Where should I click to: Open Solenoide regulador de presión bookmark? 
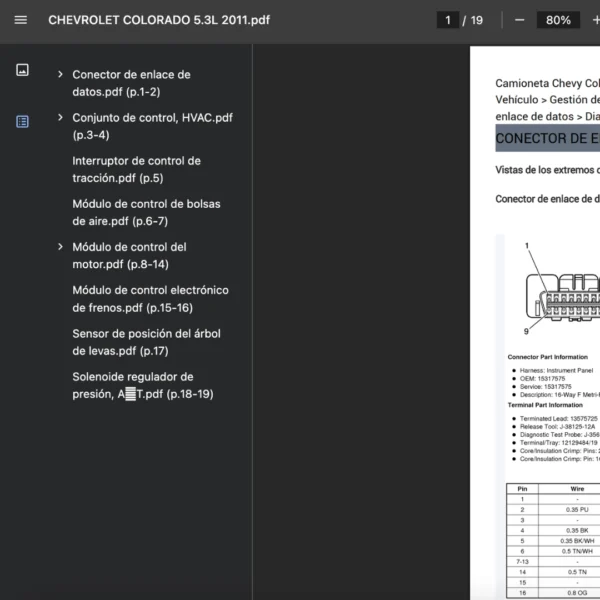143,385
